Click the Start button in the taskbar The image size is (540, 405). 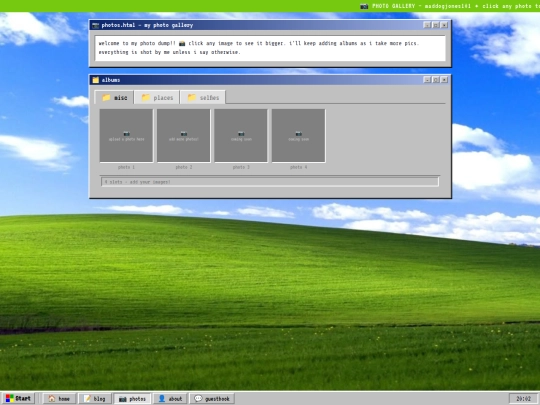19,398
